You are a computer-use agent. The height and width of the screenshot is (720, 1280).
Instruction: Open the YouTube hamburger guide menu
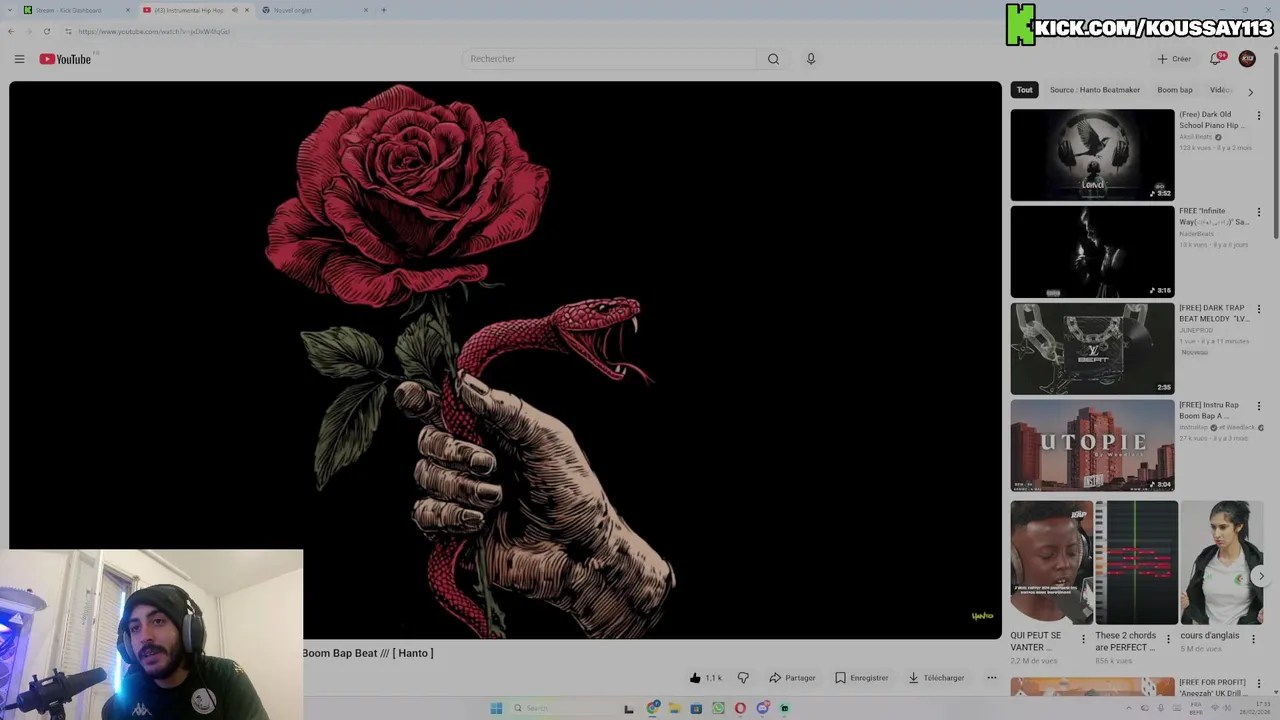pyautogui.click(x=19, y=59)
